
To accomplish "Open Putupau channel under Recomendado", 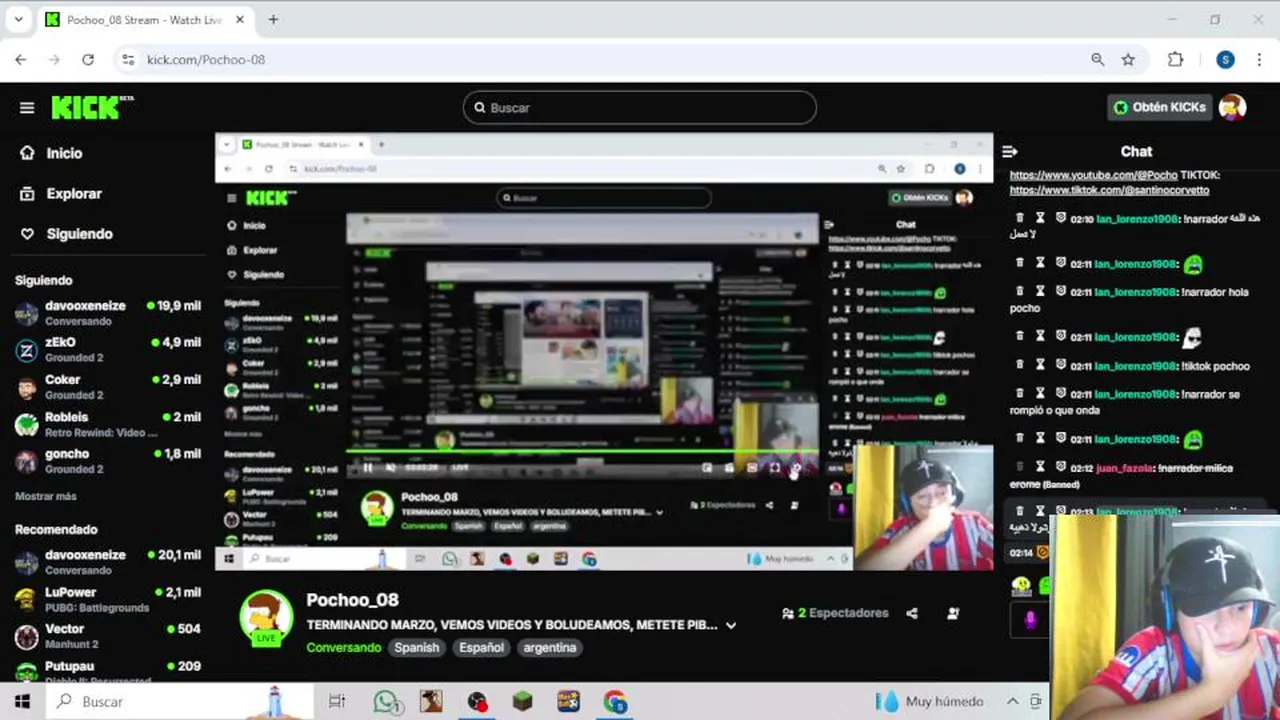I will (107, 670).
